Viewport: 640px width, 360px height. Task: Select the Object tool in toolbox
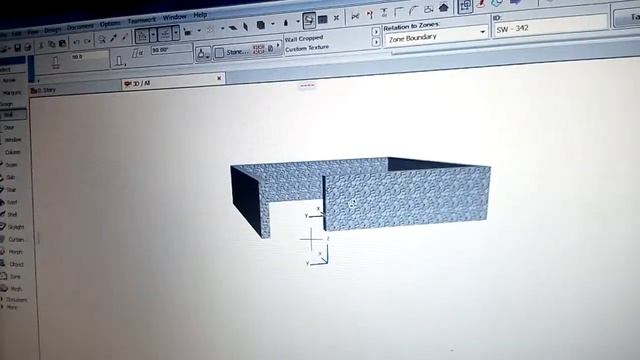[x=13, y=264]
